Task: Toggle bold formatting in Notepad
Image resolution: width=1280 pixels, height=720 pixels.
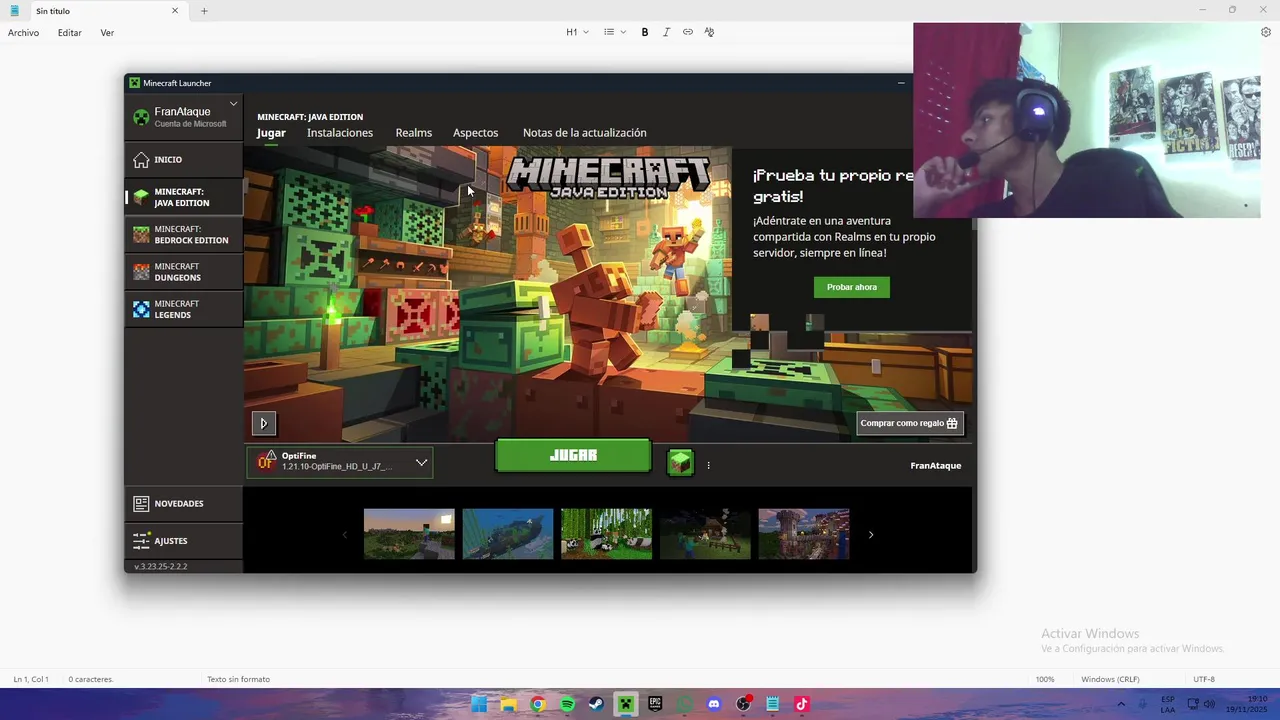Action: [x=645, y=32]
